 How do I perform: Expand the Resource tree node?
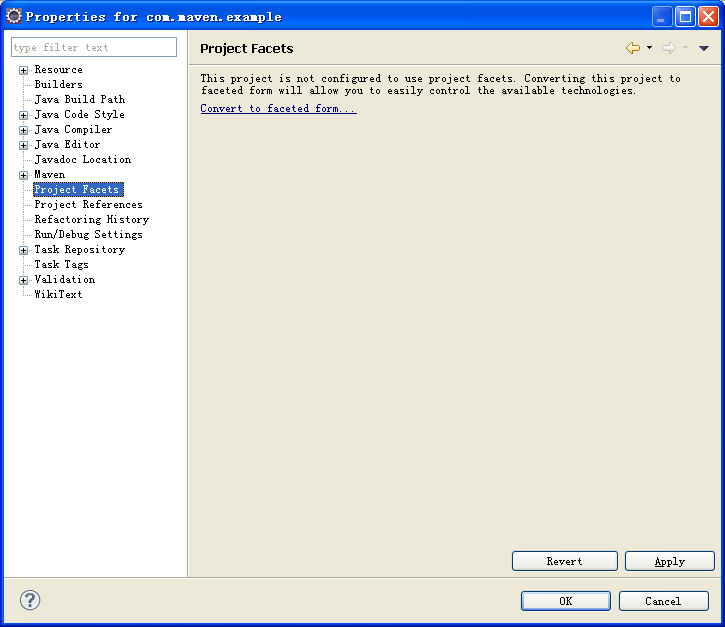click(x=24, y=70)
